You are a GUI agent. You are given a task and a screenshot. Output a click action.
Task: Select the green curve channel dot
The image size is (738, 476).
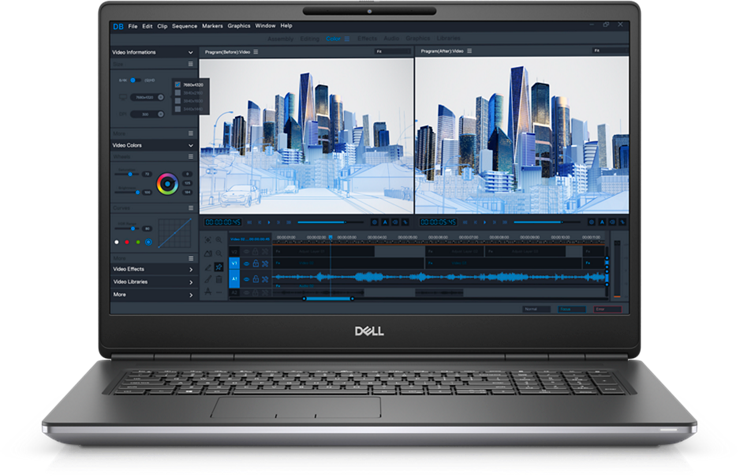point(138,242)
